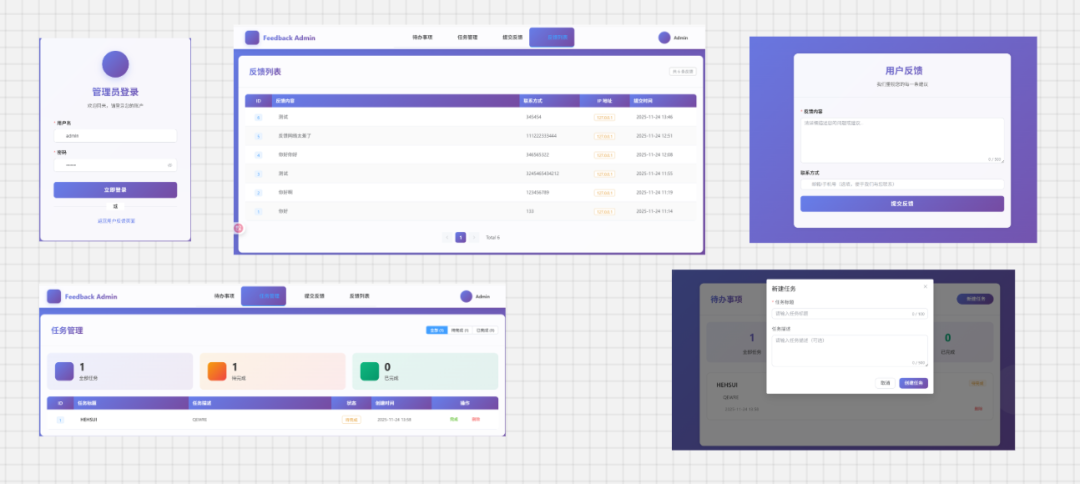This screenshot has width=1080, height=484.
Task: Click the 创建任务 button in the 新建任务 dialog
Action: click(913, 383)
